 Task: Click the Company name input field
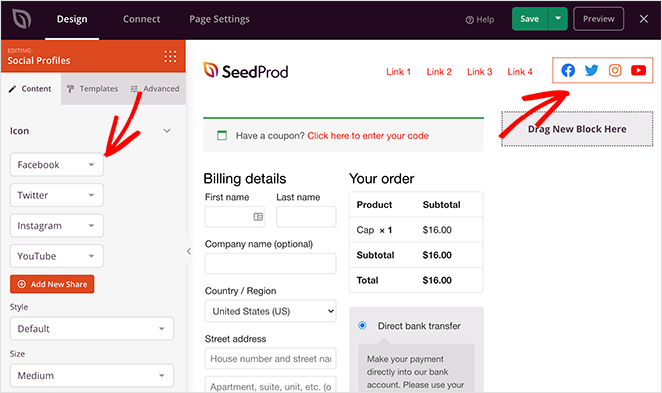(270, 263)
